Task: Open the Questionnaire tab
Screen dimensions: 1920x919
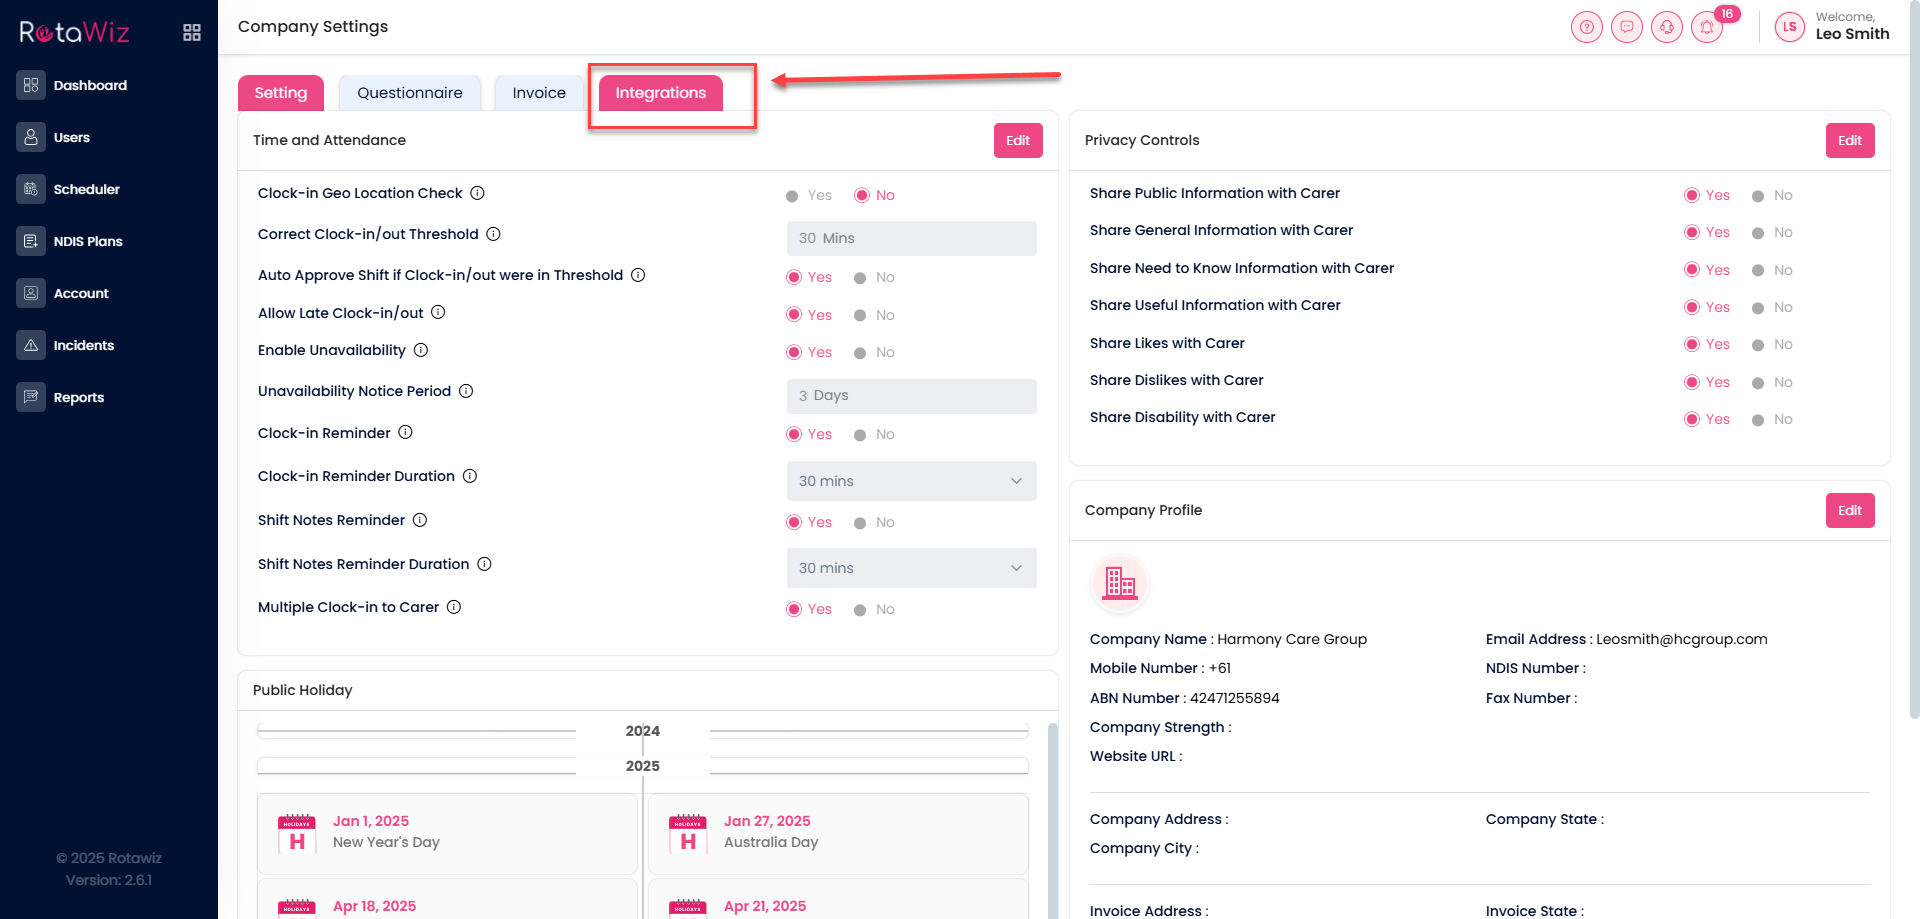Action: click(x=409, y=93)
